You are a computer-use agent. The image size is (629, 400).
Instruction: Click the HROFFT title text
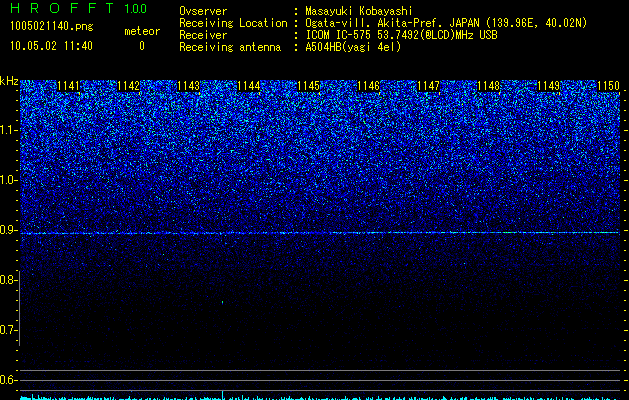(x=63, y=8)
